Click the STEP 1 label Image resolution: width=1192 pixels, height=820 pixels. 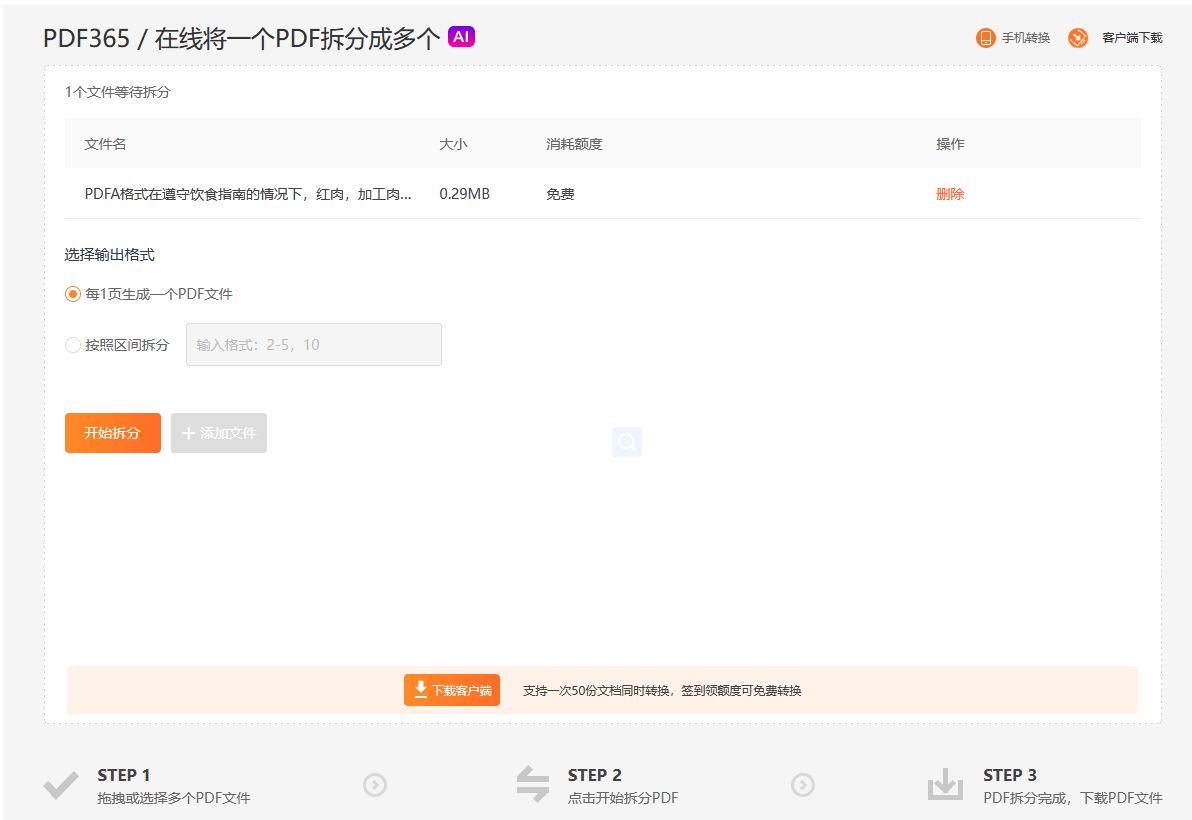click(x=124, y=775)
